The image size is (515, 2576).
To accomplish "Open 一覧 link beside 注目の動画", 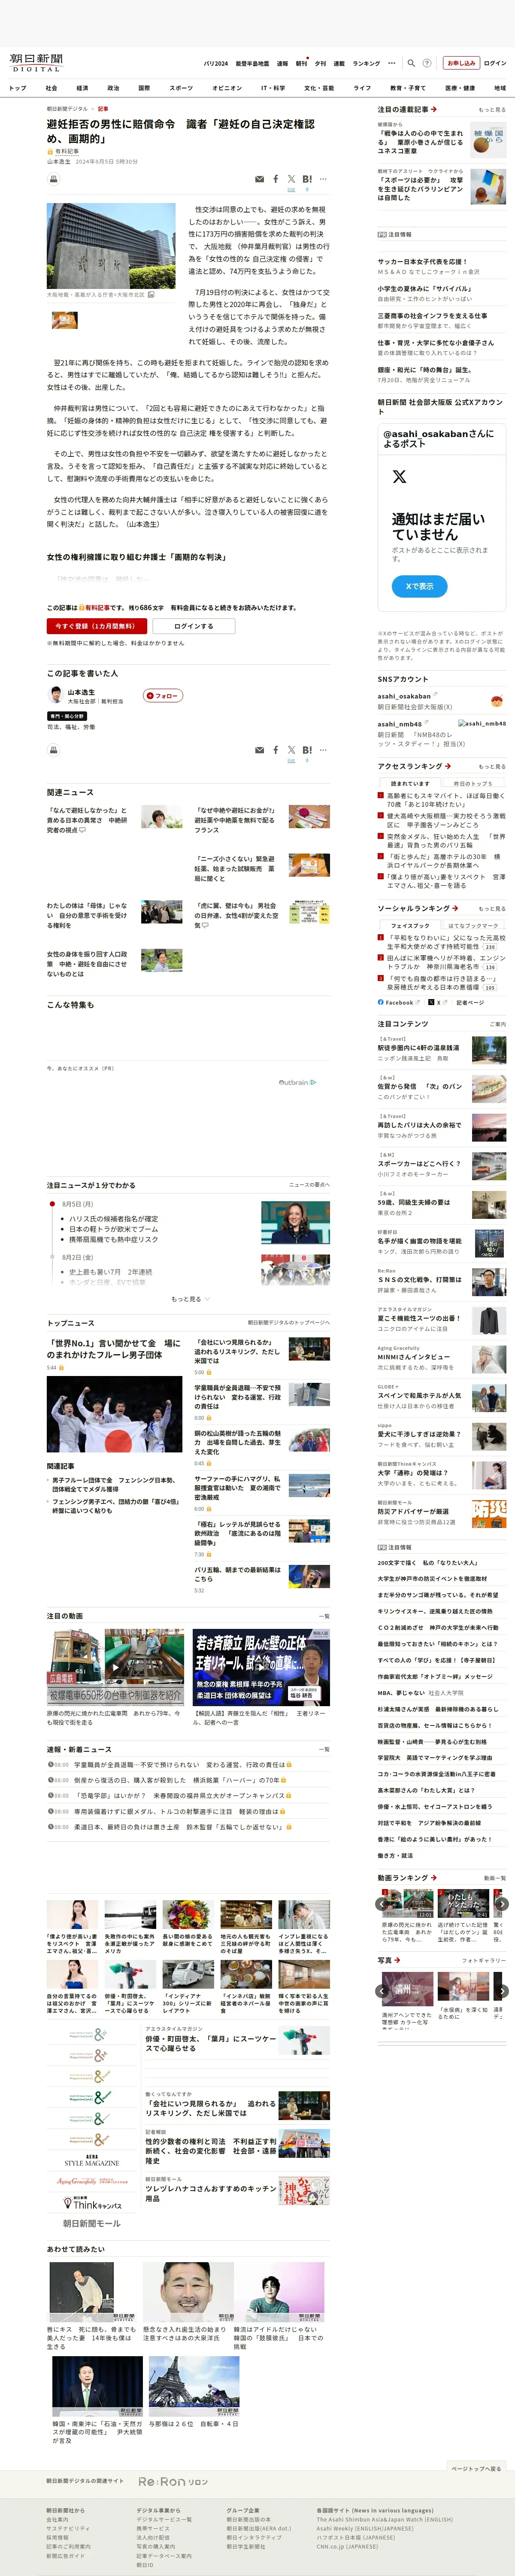I will click(324, 1616).
